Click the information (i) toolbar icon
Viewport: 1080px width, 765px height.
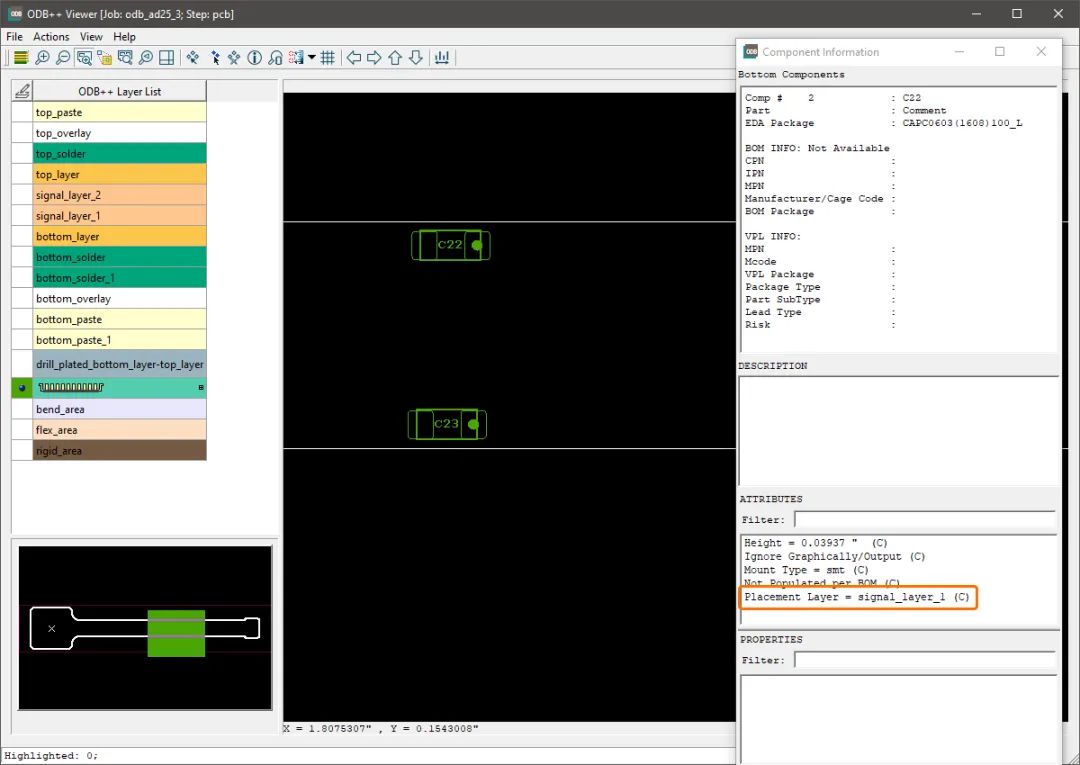pos(254,58)
